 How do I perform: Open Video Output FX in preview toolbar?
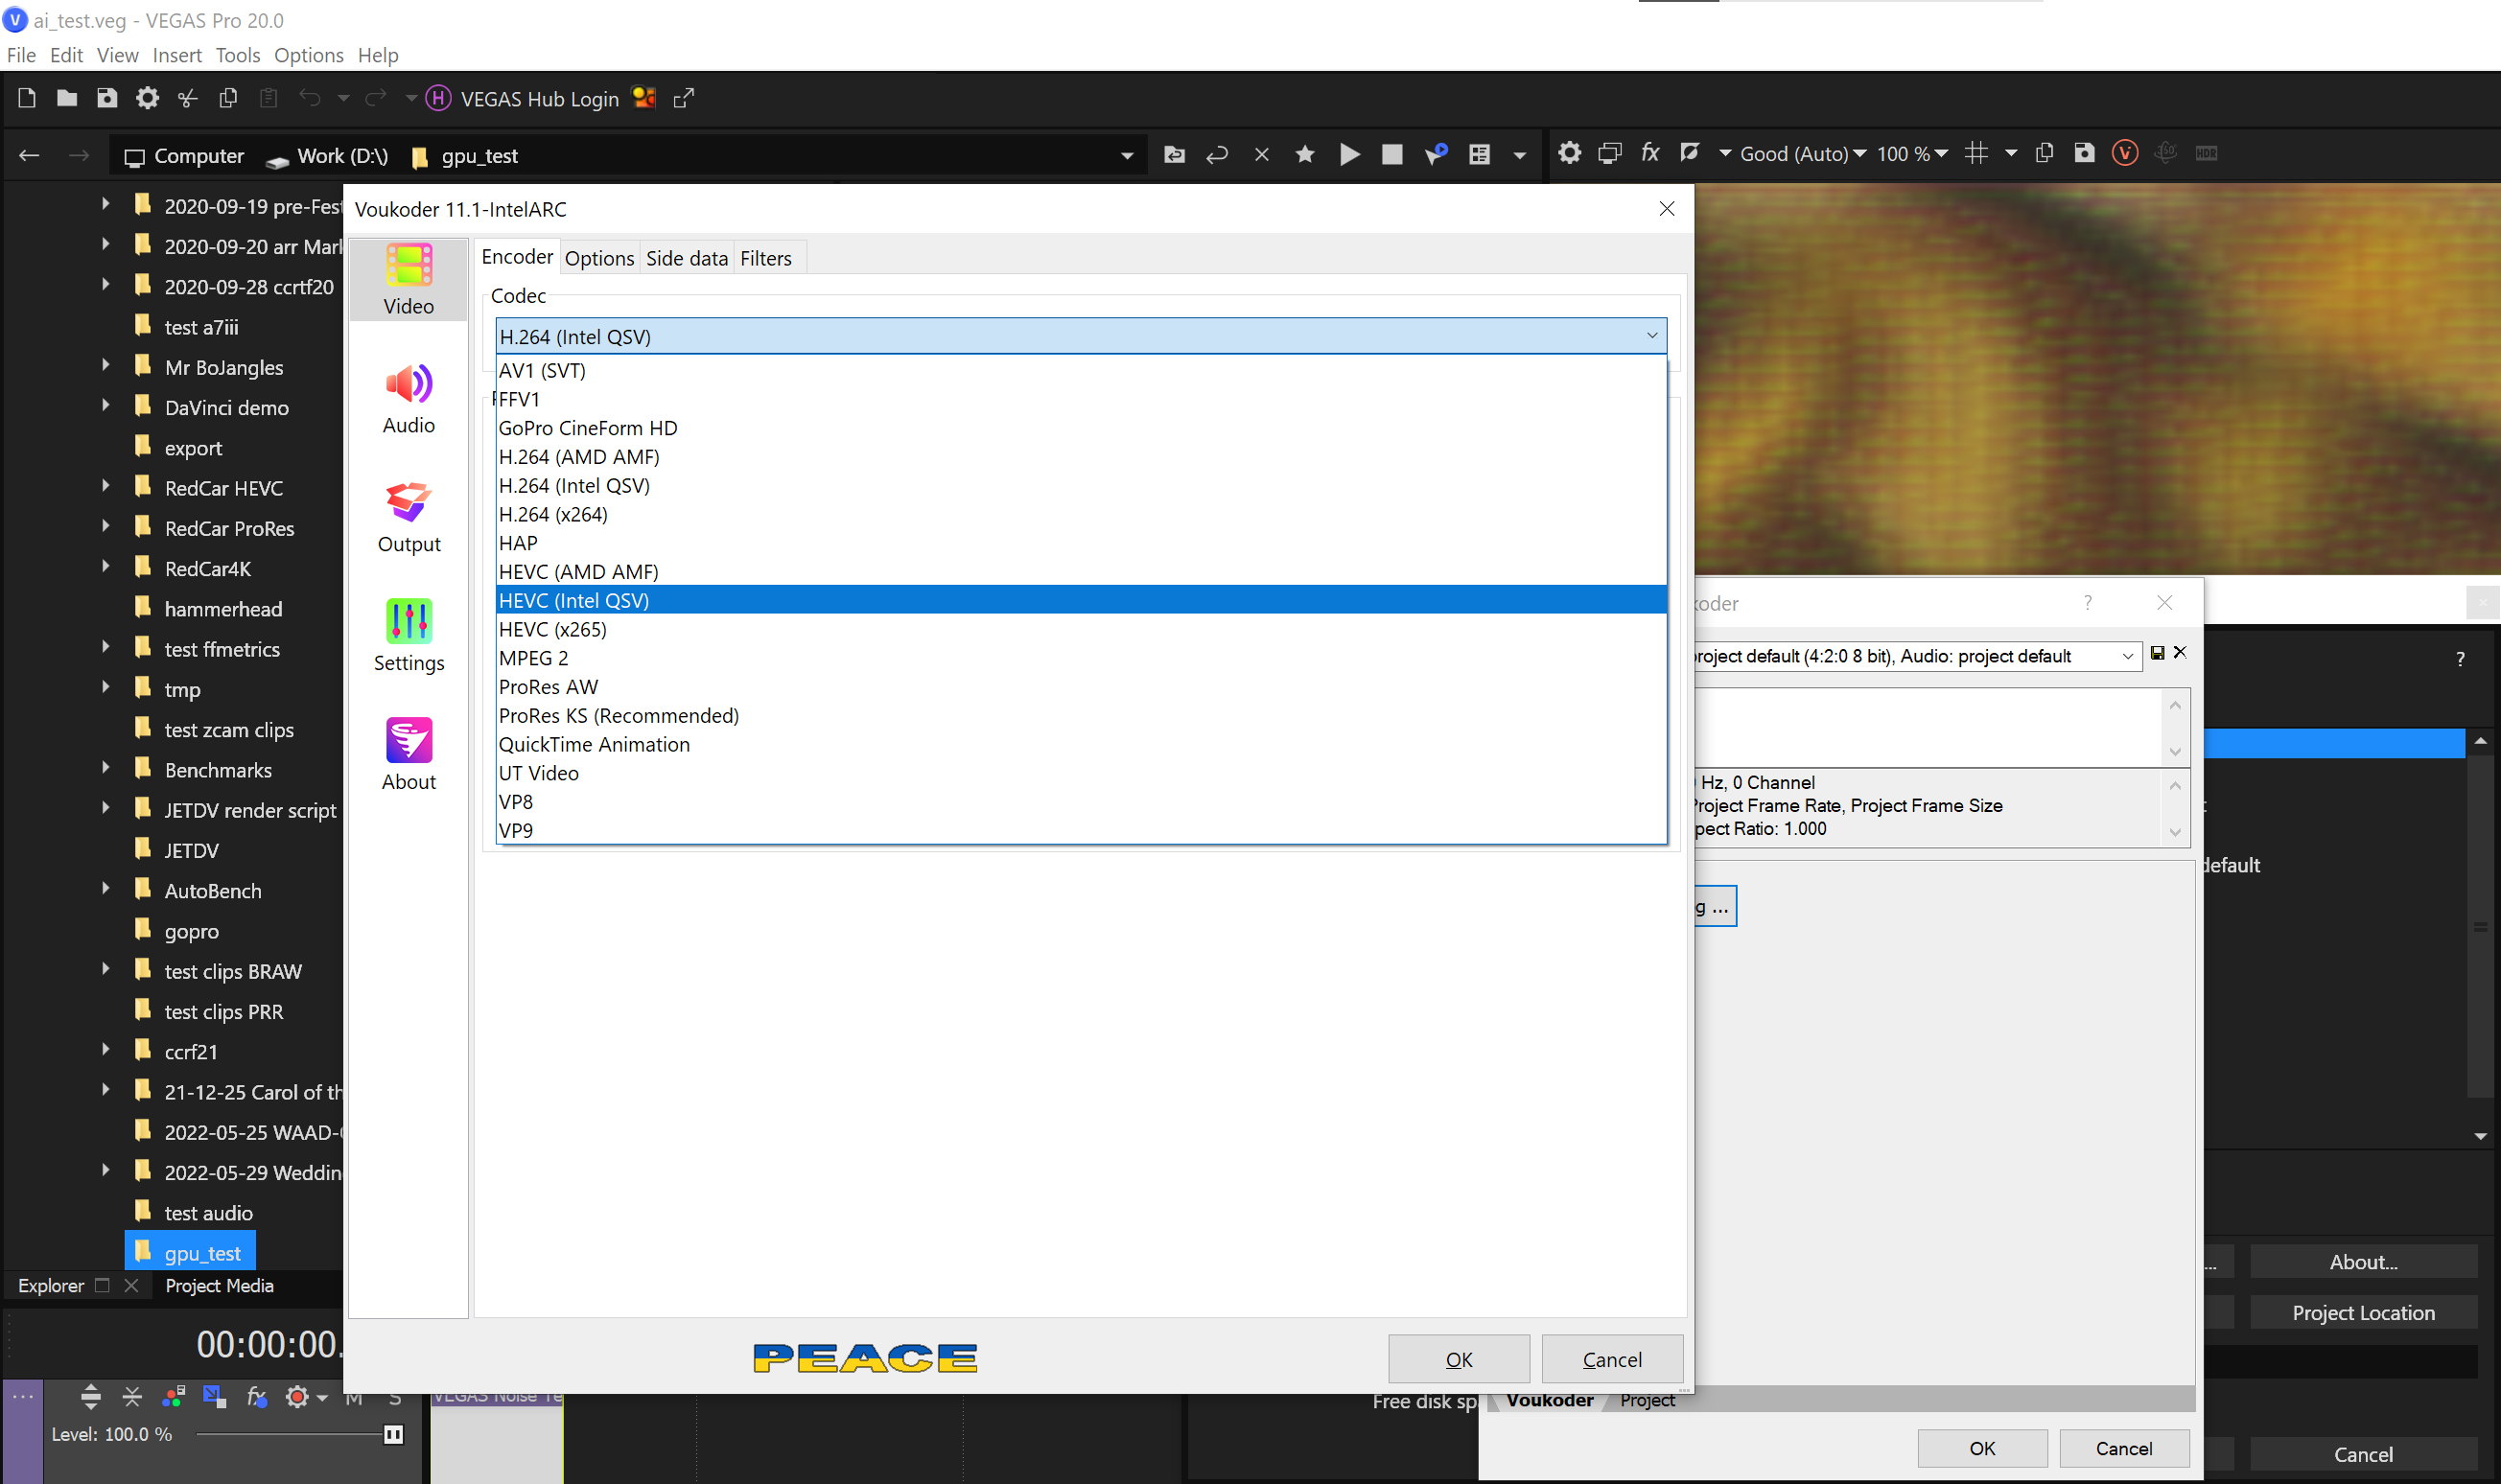point(1650,153)
